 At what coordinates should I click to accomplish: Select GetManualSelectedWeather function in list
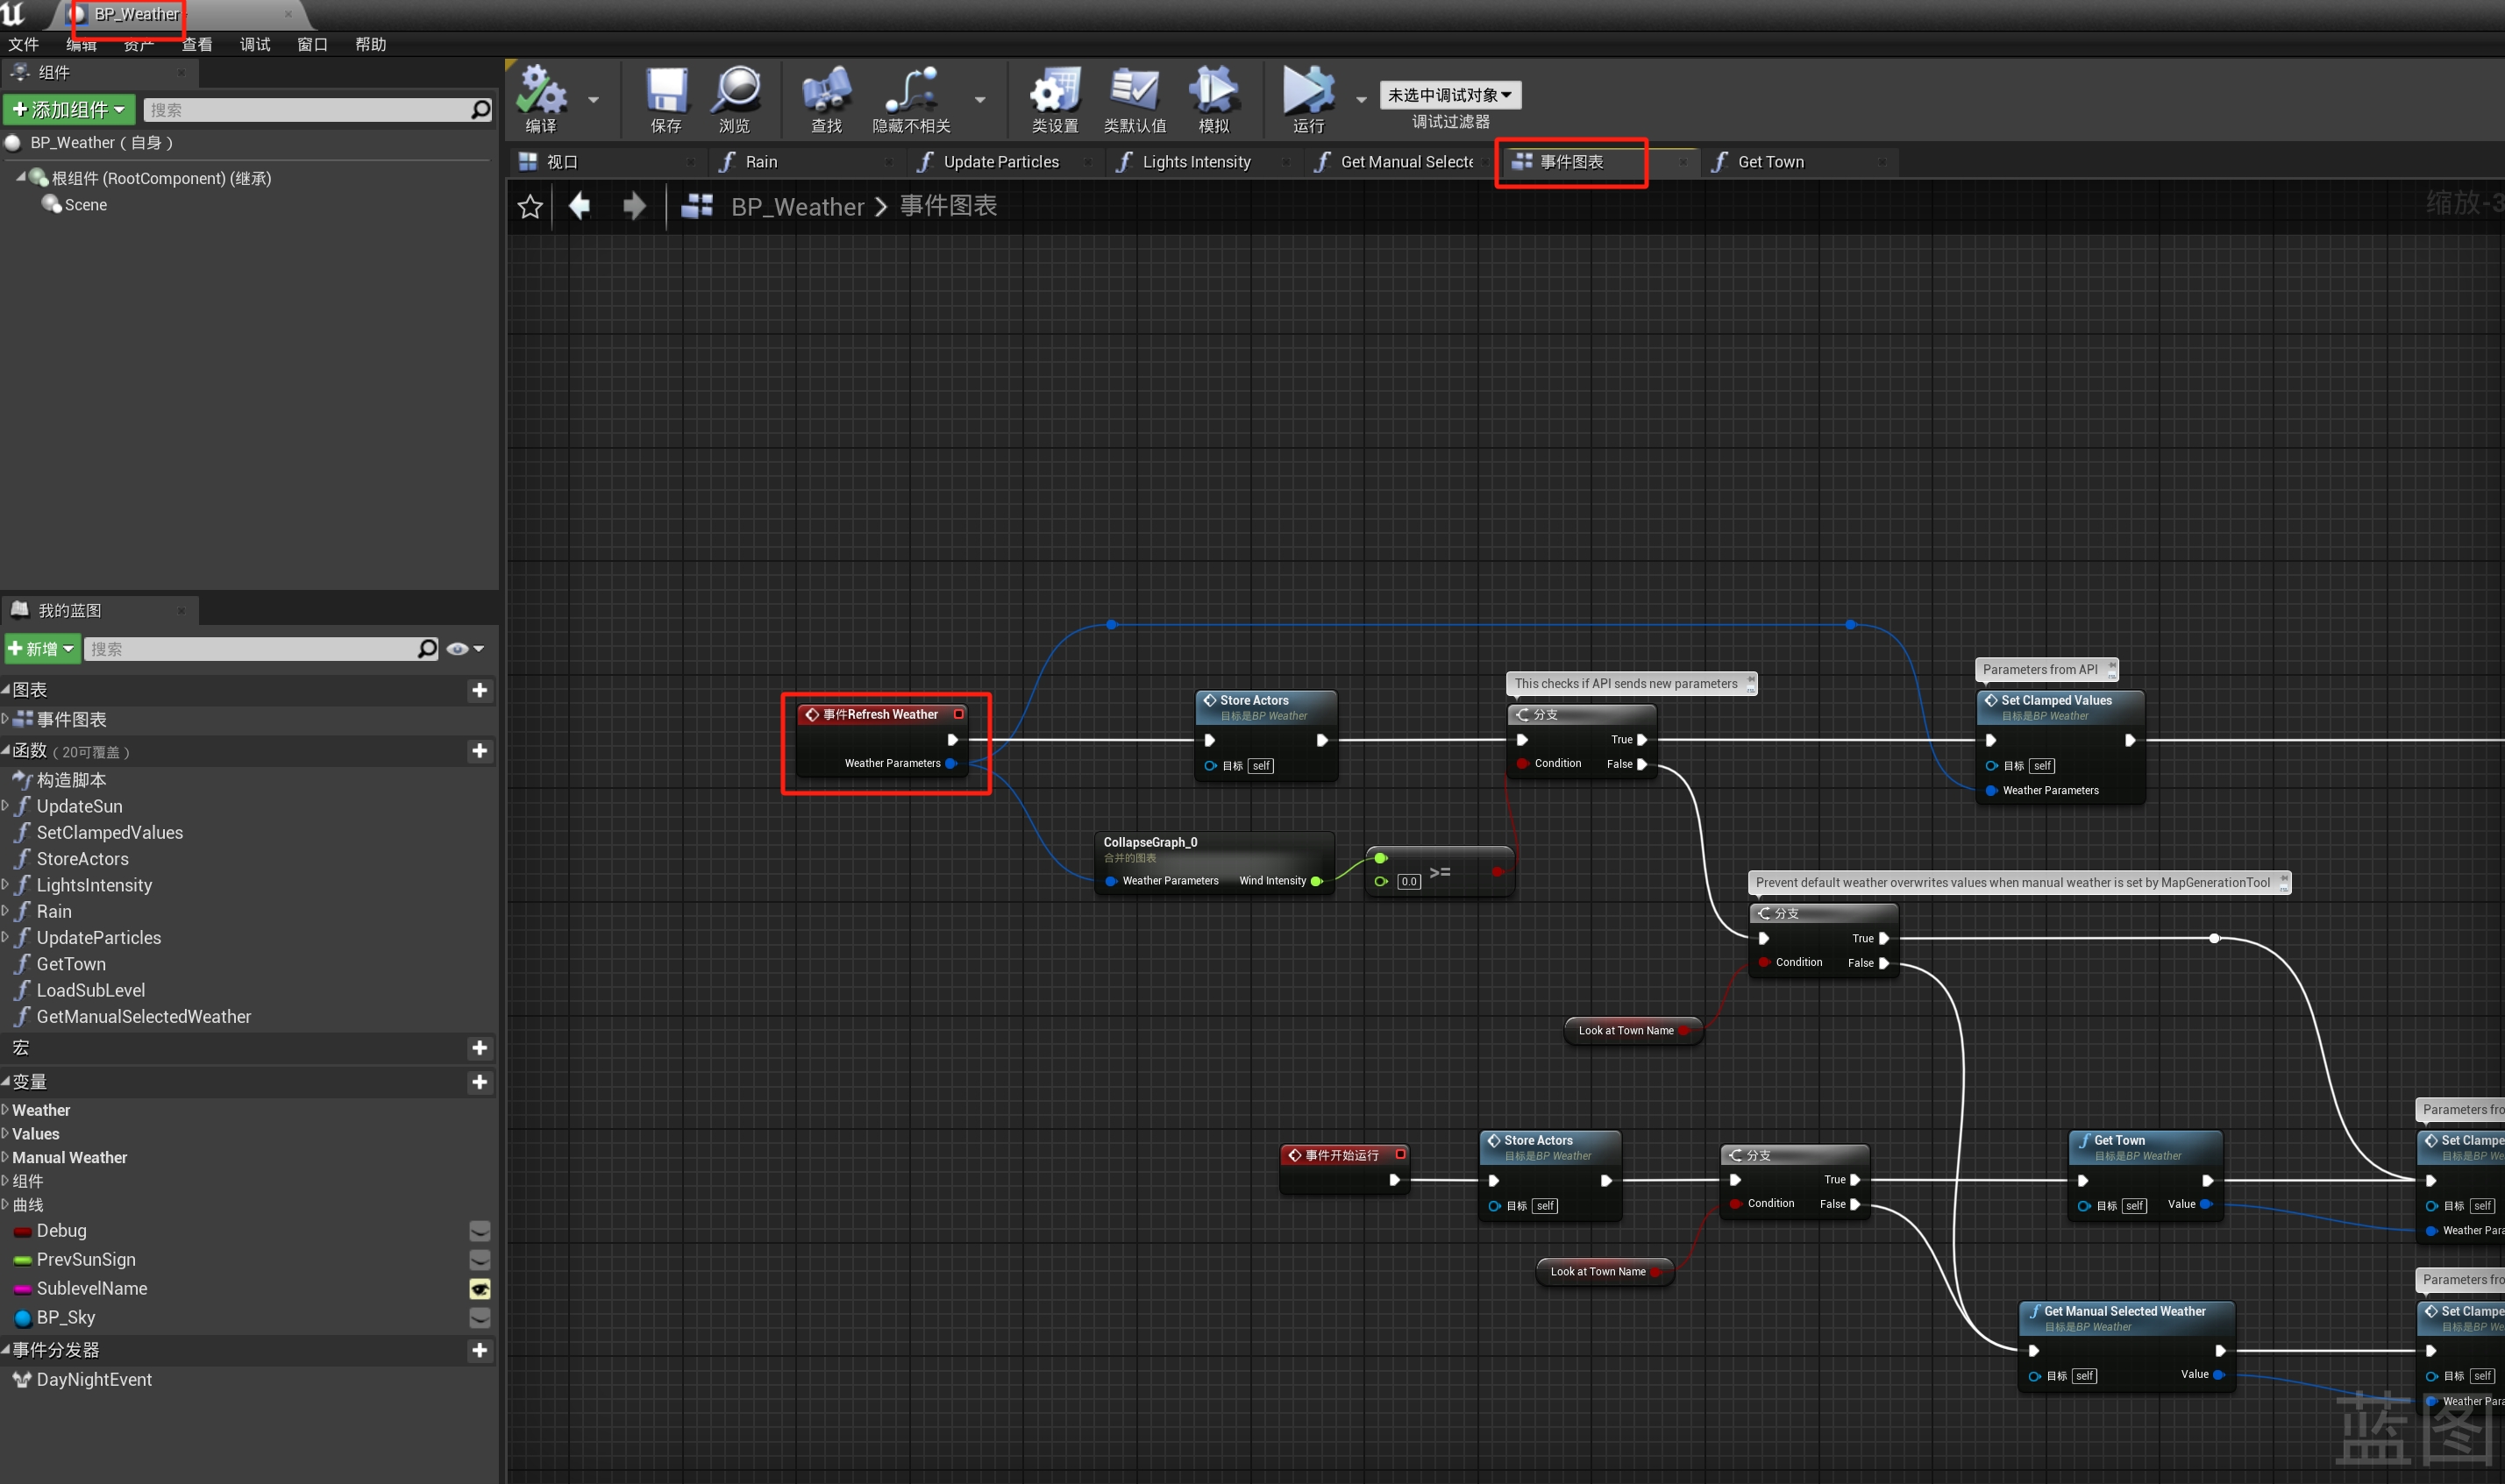tap(143, 1017)
